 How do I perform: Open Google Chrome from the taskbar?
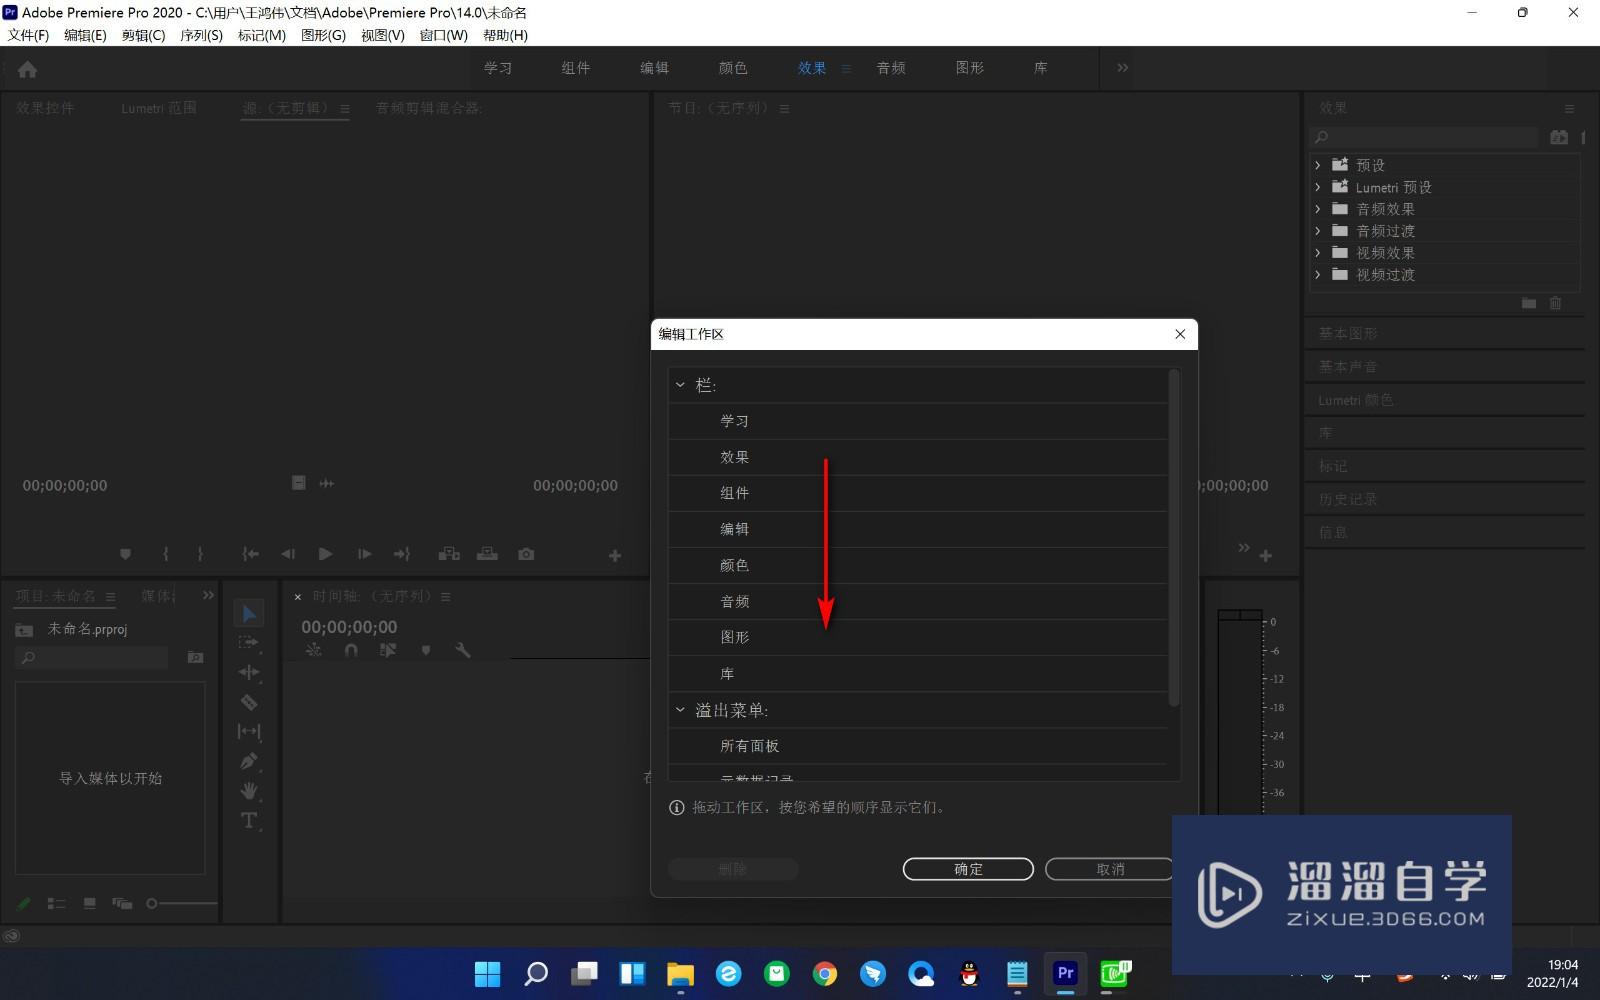(x=824, y=973)
